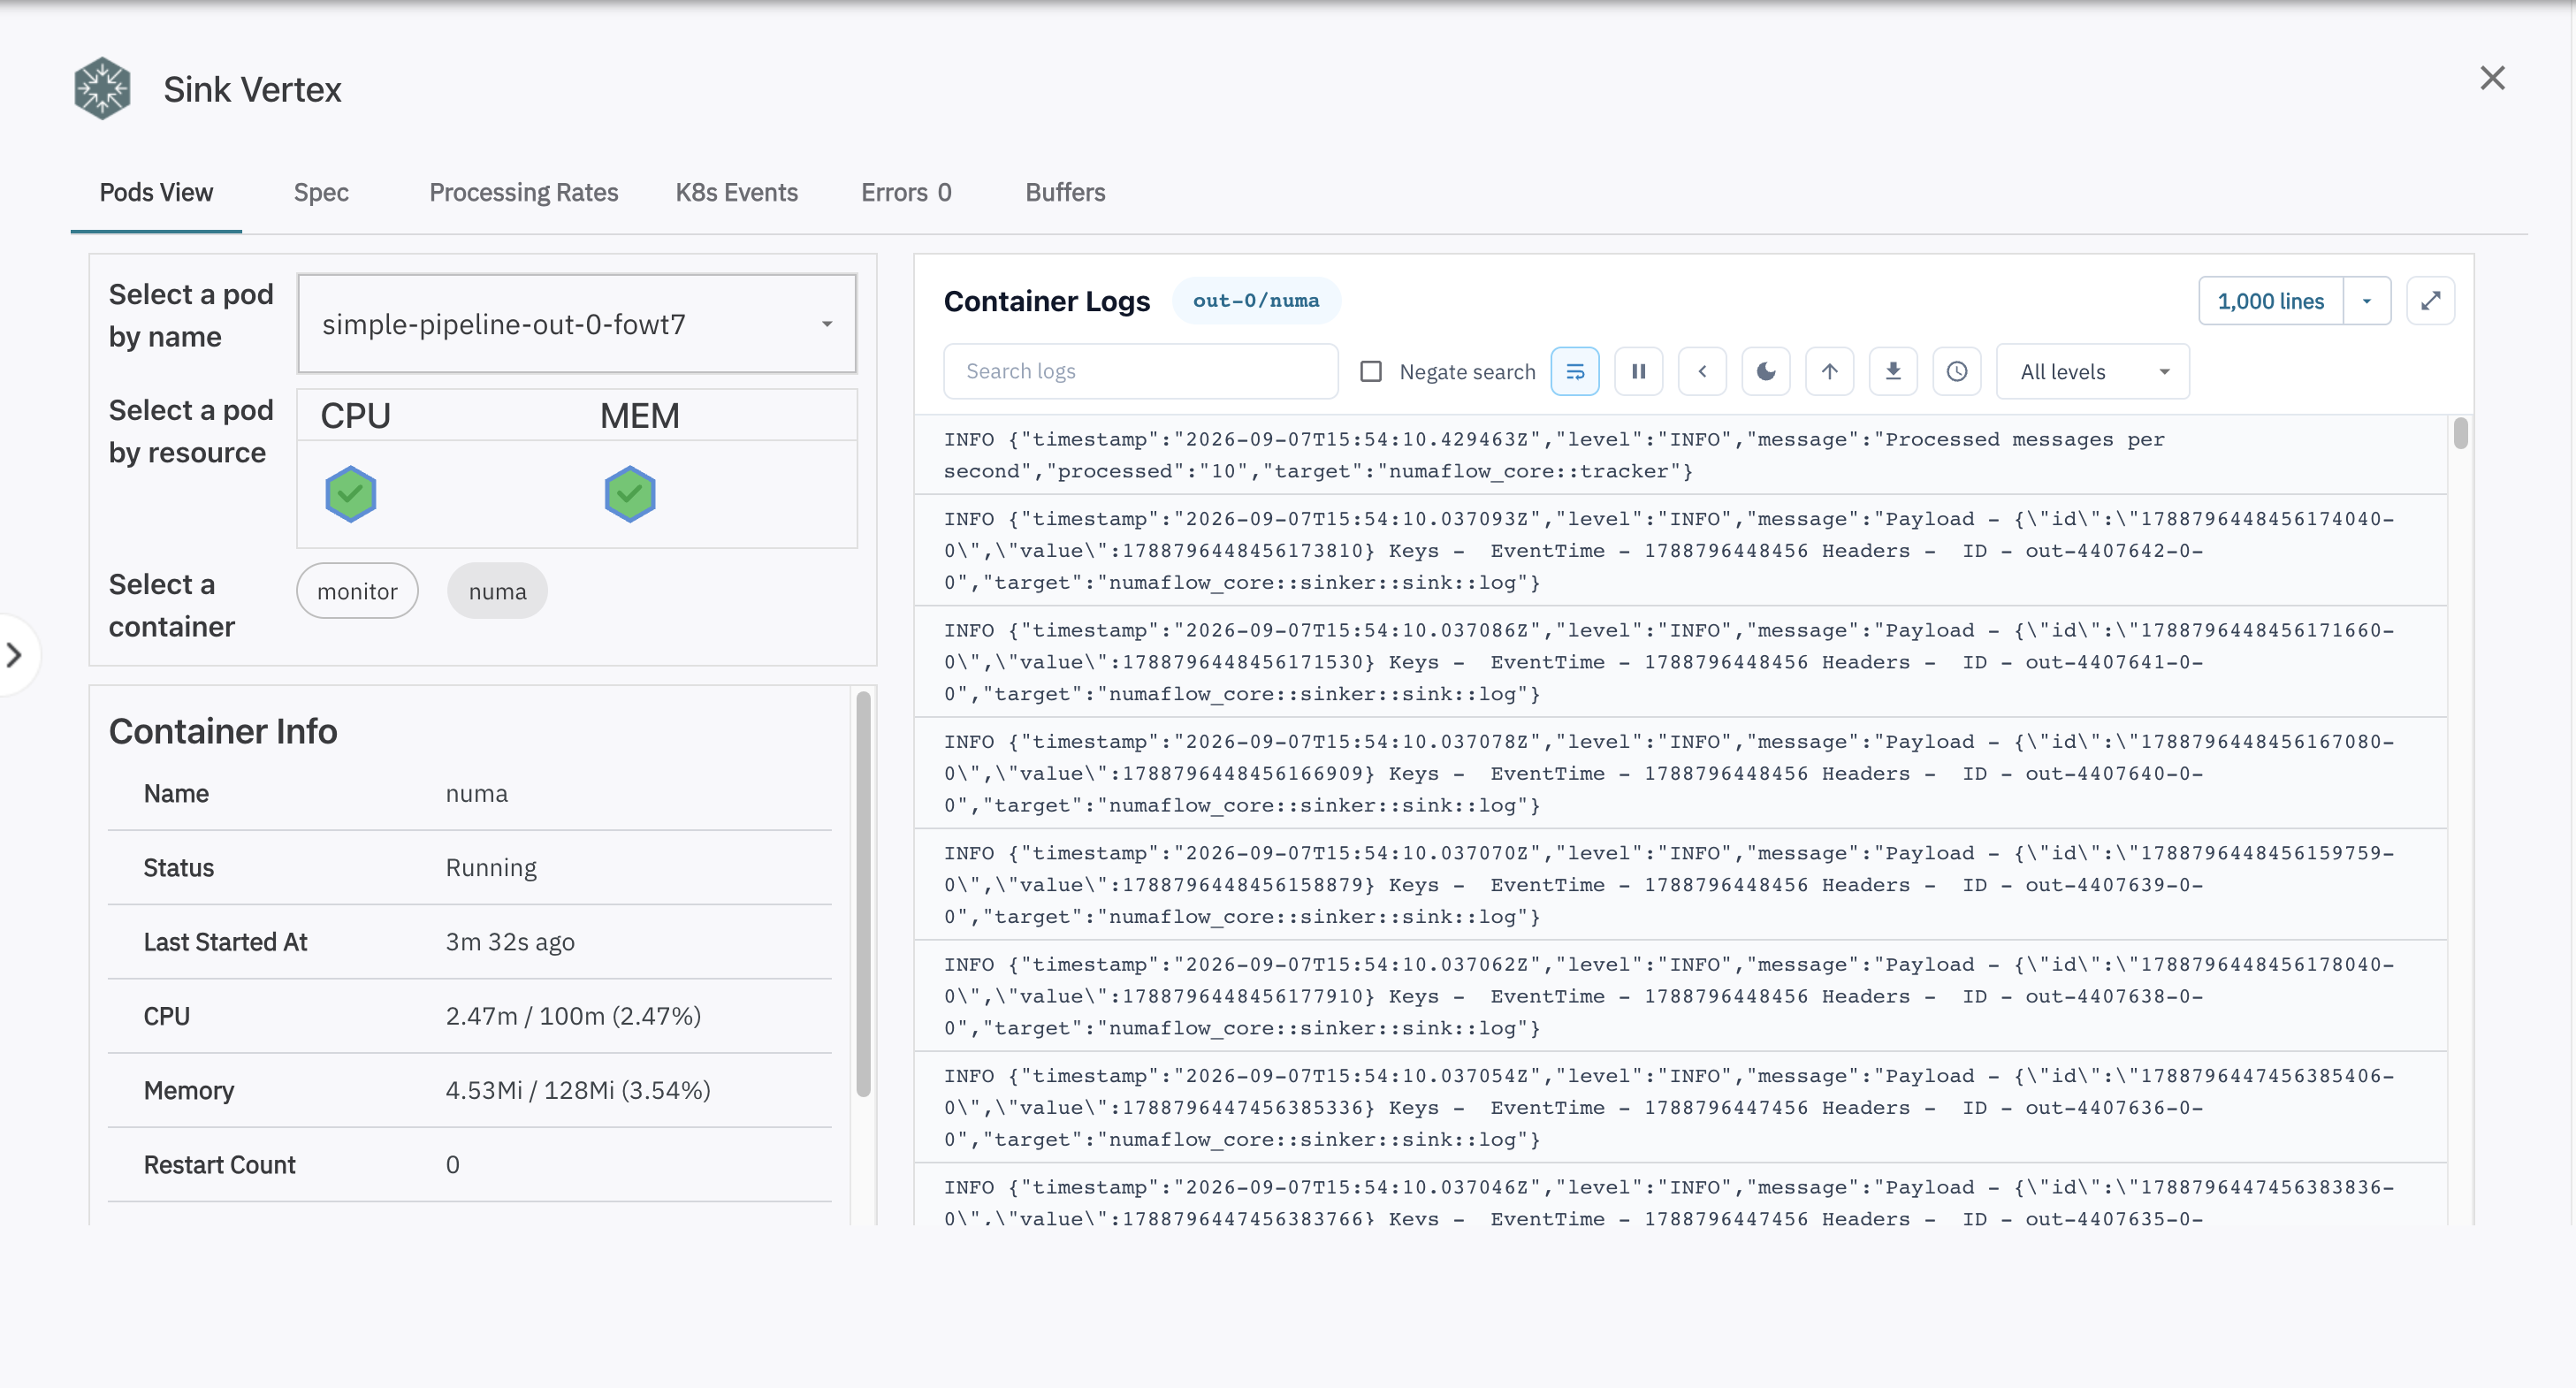
Task: Expand the left side panel arrow
Action: point(14,655)
